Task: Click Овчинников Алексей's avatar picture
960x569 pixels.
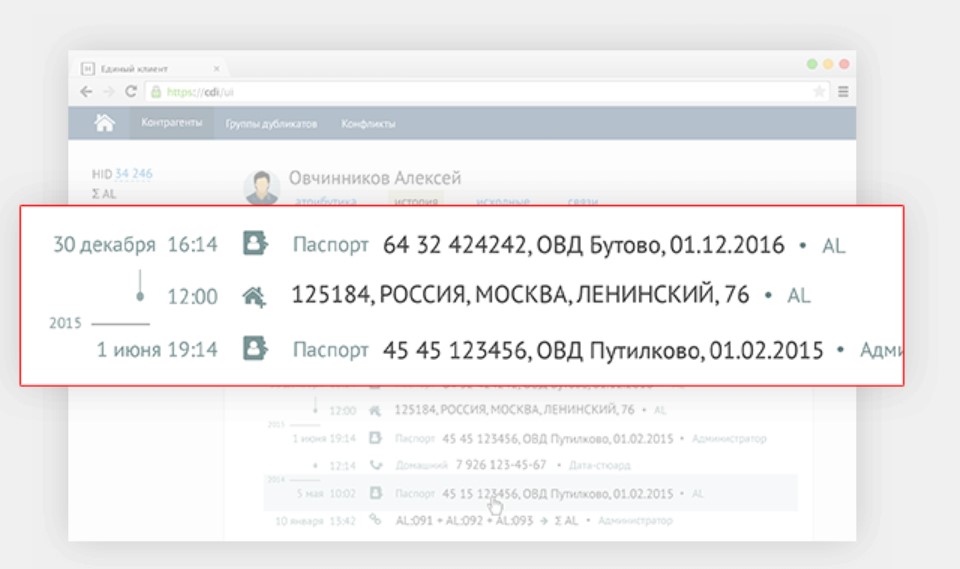Action: pos(262,187)
